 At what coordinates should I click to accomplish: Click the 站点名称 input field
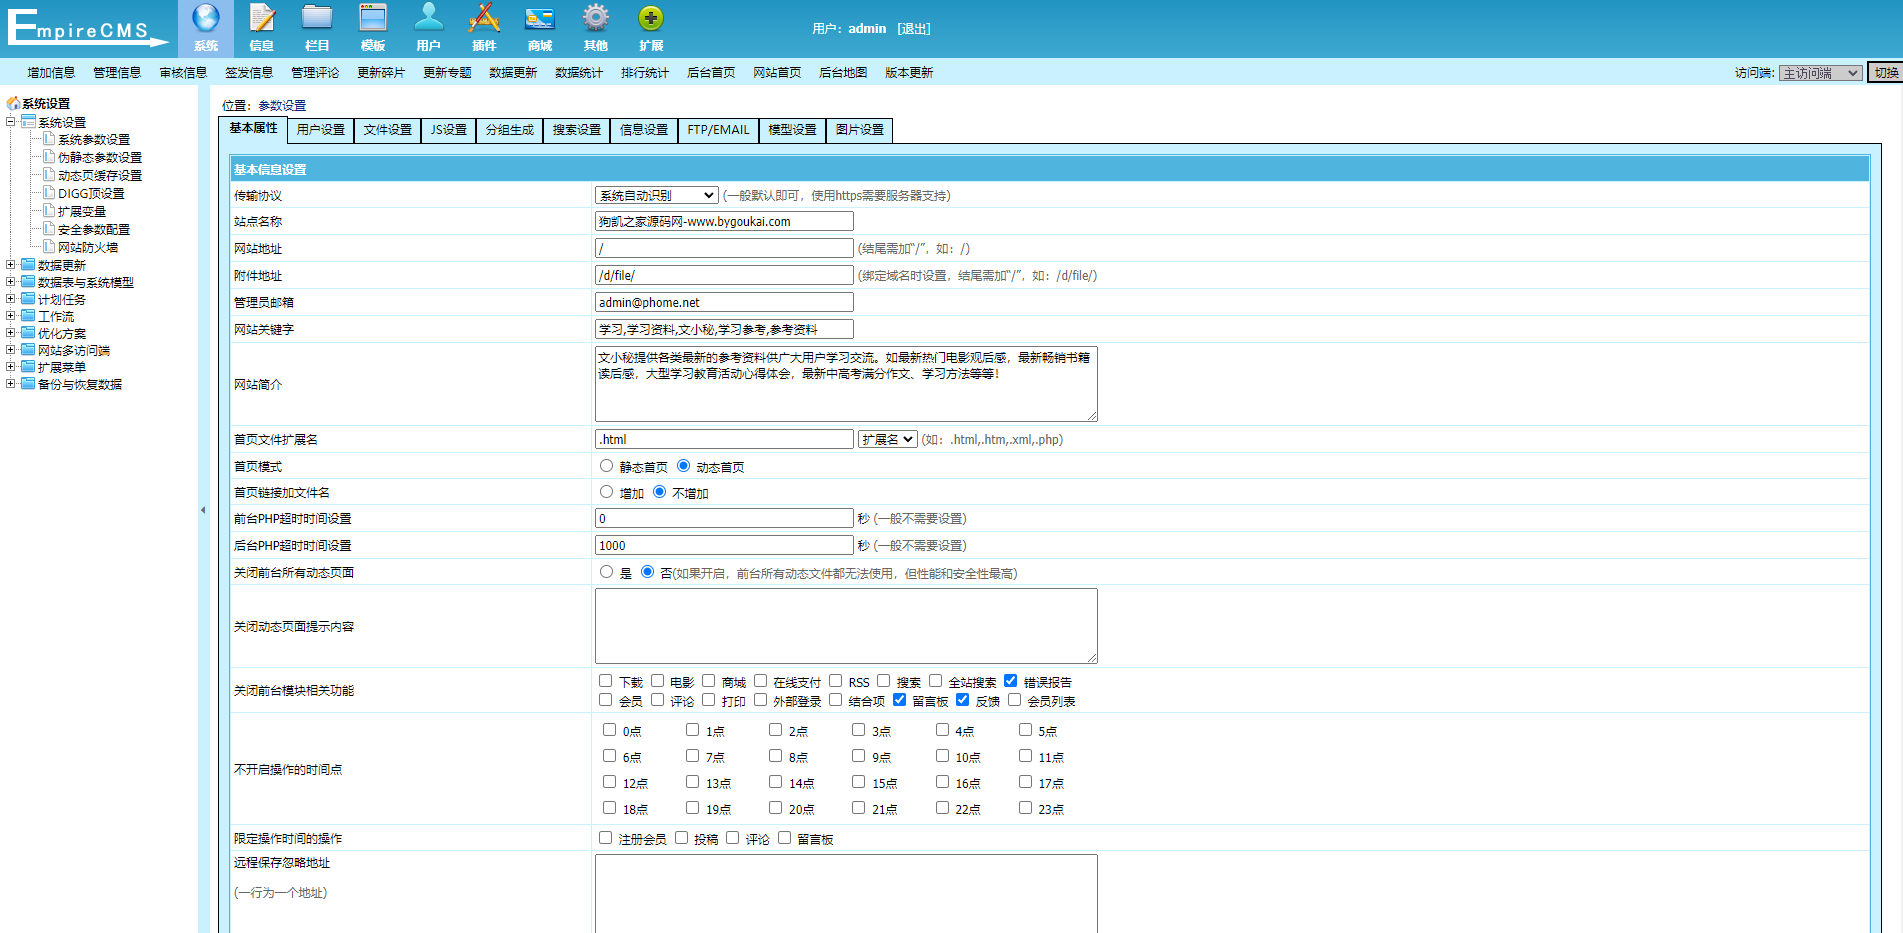pos(724,222)
